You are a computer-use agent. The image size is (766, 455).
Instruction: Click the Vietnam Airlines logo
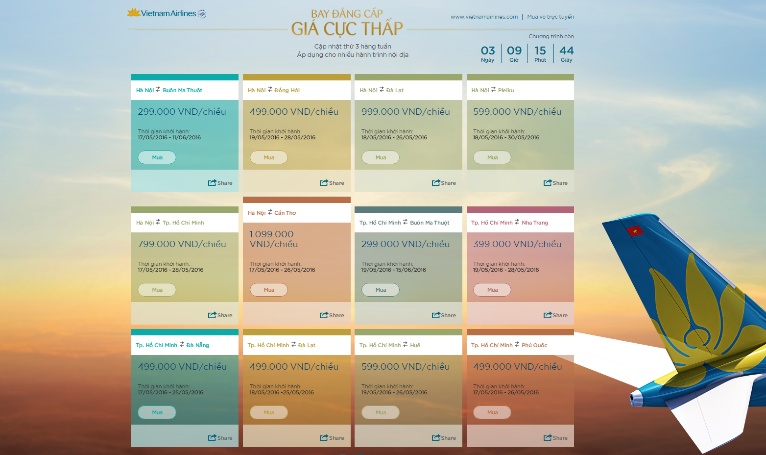(x=167, y=13)
